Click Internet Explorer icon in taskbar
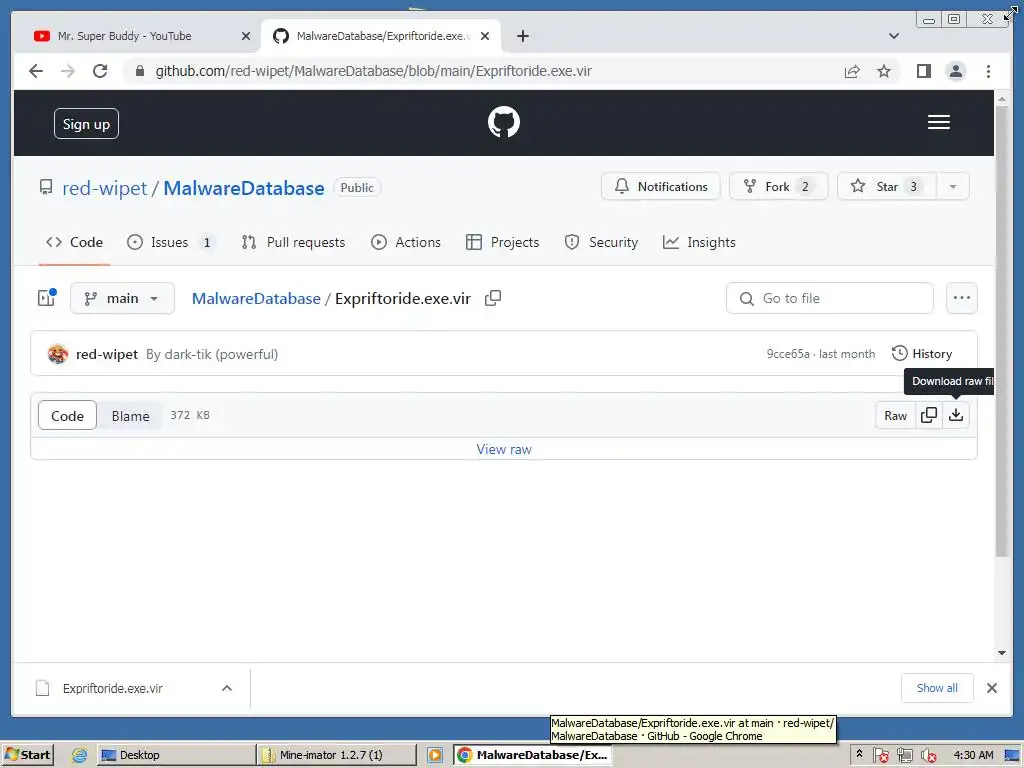Screen dimensions: 1024x768 [79, 755]
